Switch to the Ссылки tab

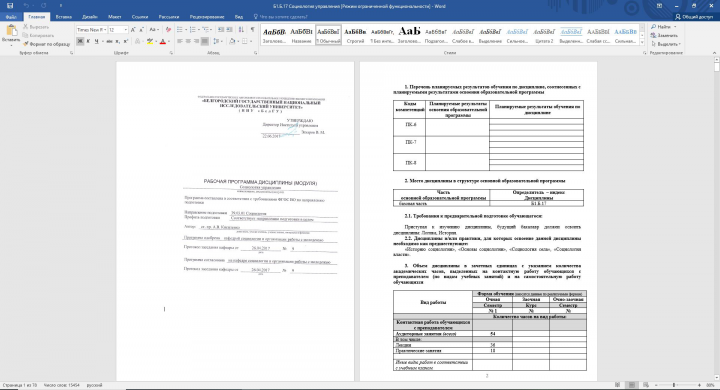pyautogui.click(x=140, y=17)
